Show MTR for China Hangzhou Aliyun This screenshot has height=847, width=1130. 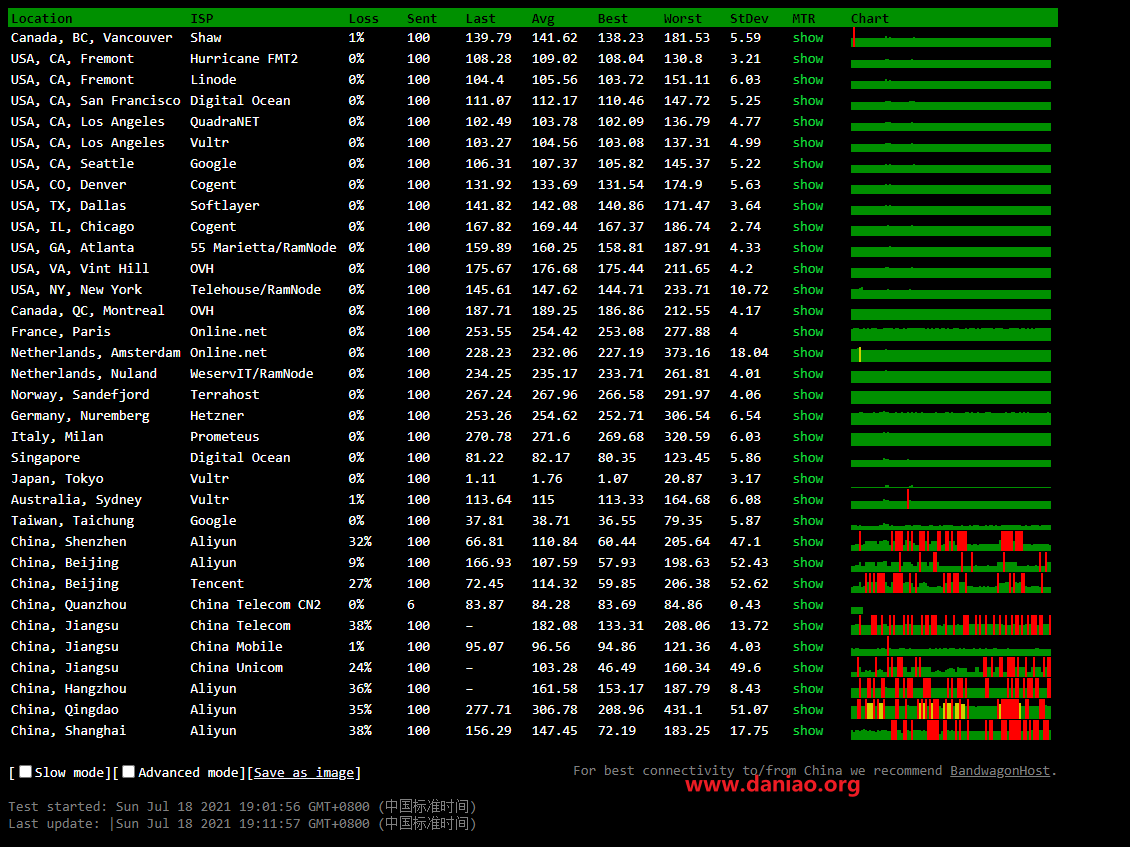point(808,688)
